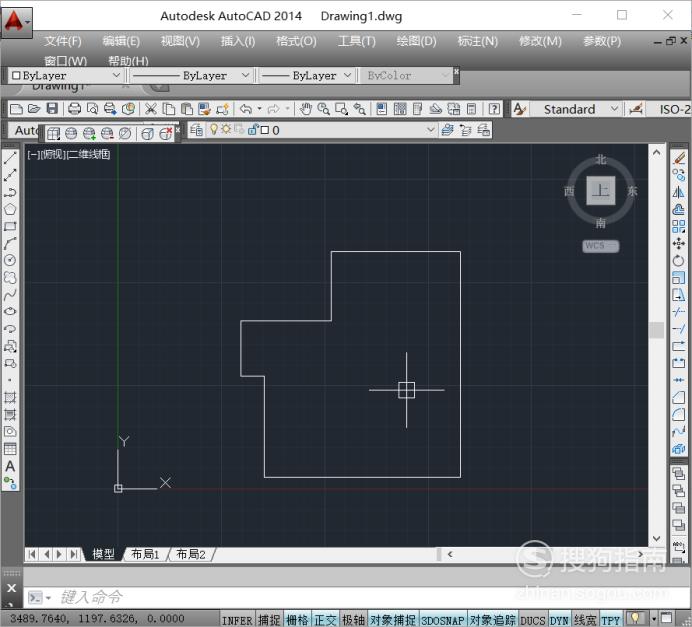This screenshot has width=692, height=627.
Task: Click the 上 face of ViewCube
Action: click(x=600, y=191)
